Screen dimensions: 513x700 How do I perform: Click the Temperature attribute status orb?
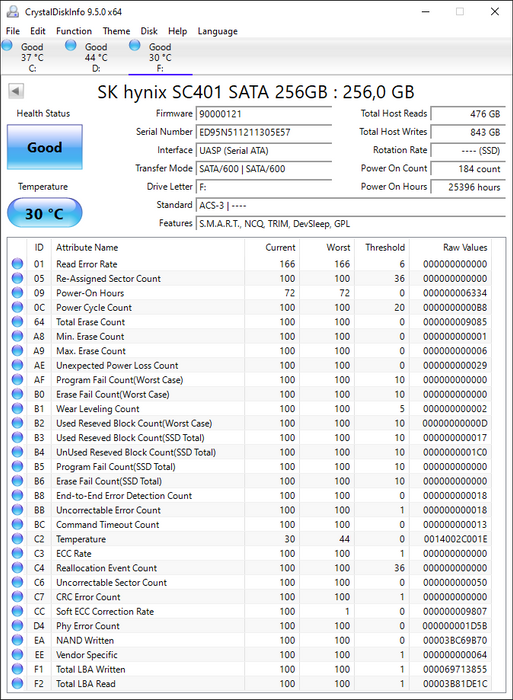pyautogui.click(x=17, y=539)
